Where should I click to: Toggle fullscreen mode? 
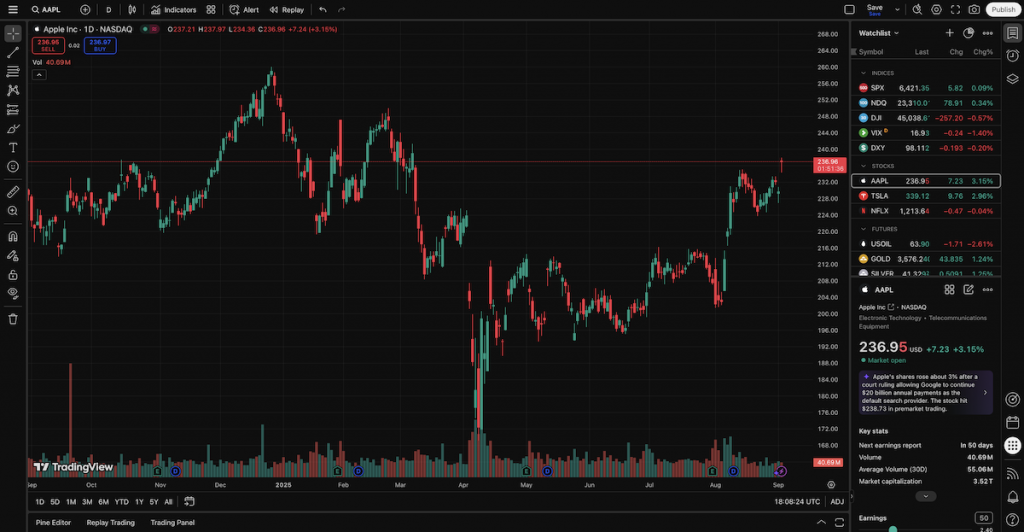pyautogui.click(x=955, y=10)
